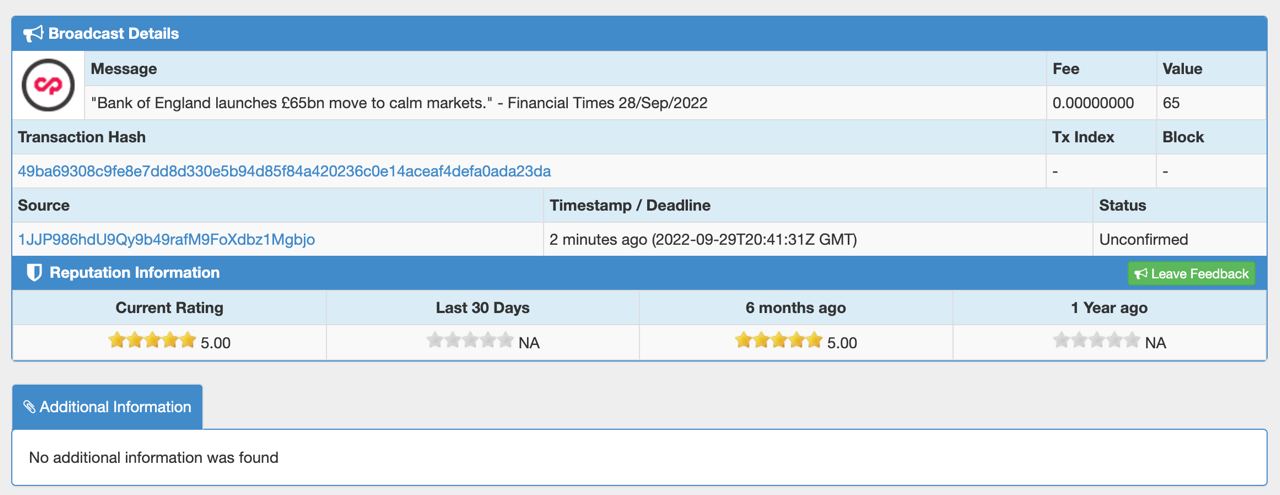
Task: Click the shield icon beside Reputation Information
Action: pyautogui.click(x=34, y=273)
